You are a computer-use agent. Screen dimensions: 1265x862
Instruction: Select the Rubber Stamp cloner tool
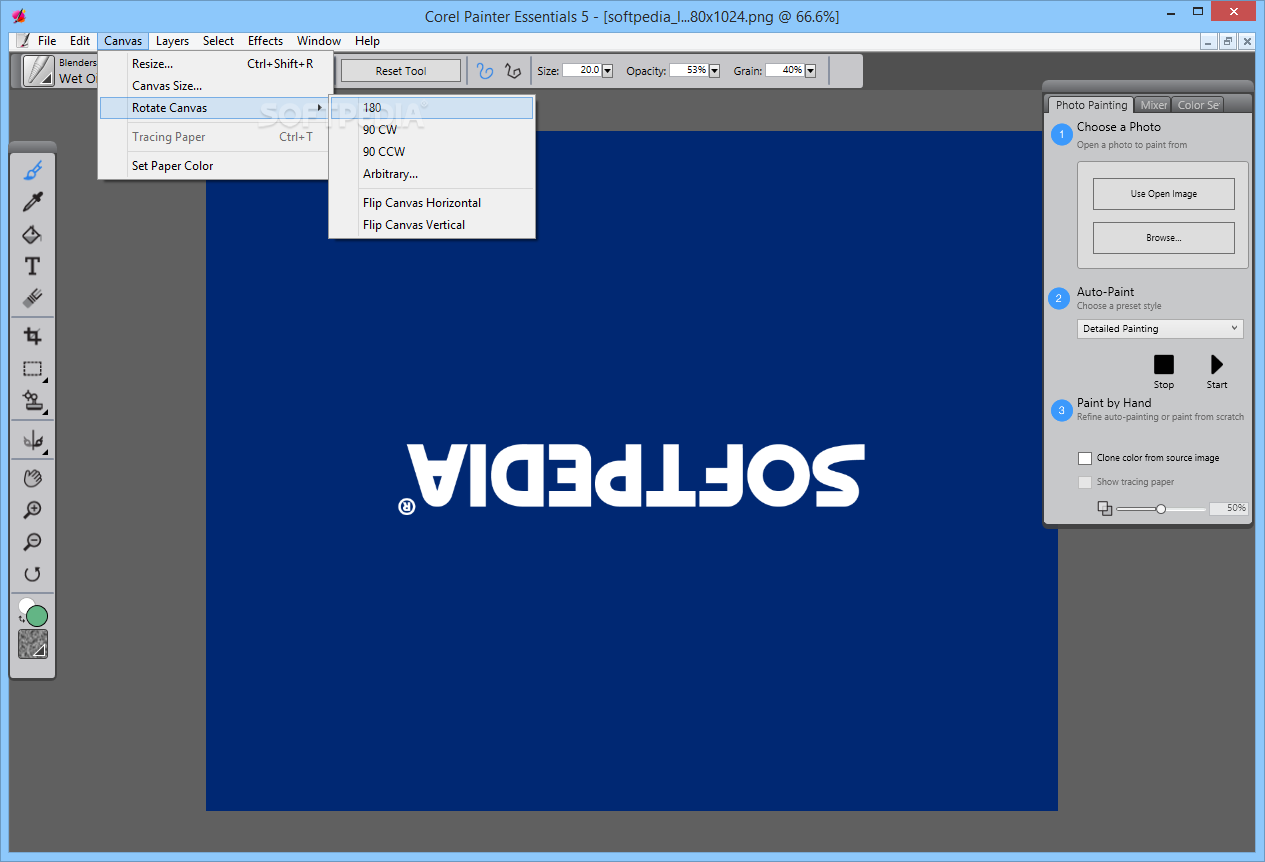pyautogui.click(x=32, y=401)
